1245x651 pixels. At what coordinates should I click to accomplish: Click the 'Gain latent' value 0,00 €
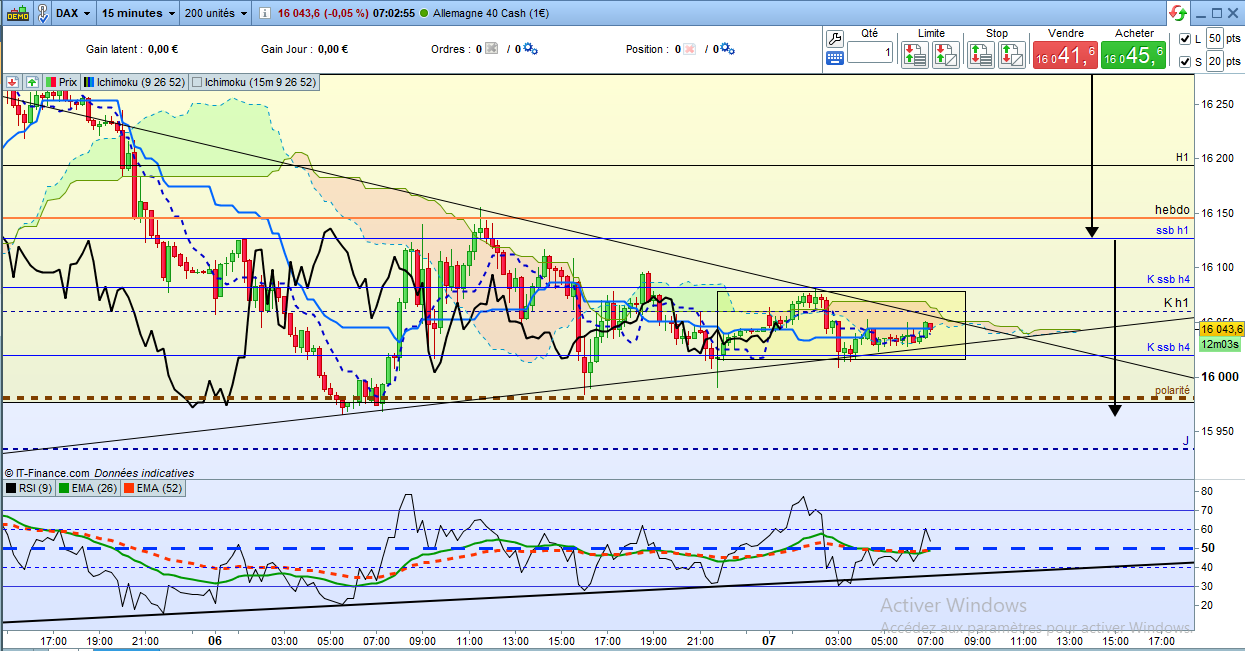pyautogui.click(x=163, y=49)
